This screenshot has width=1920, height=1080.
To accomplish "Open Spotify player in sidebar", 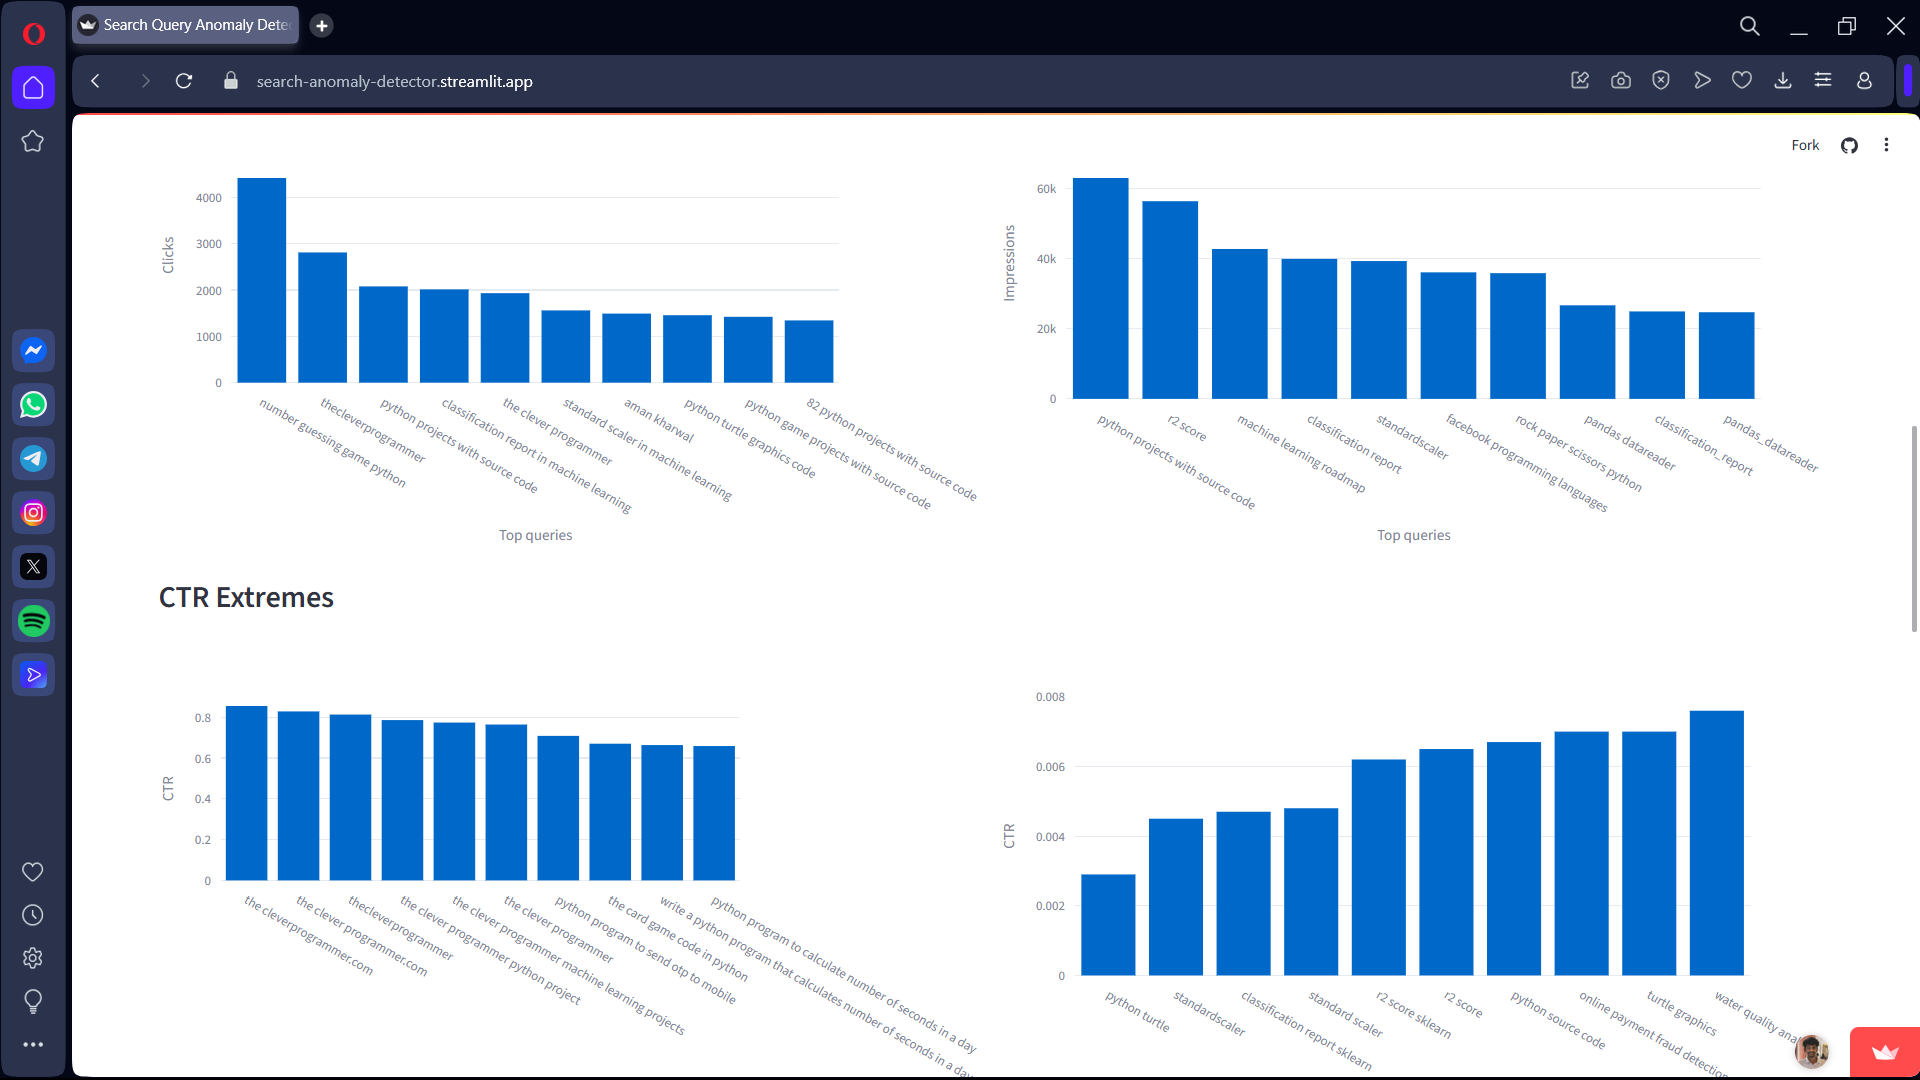I will click(x=33, y=621).
